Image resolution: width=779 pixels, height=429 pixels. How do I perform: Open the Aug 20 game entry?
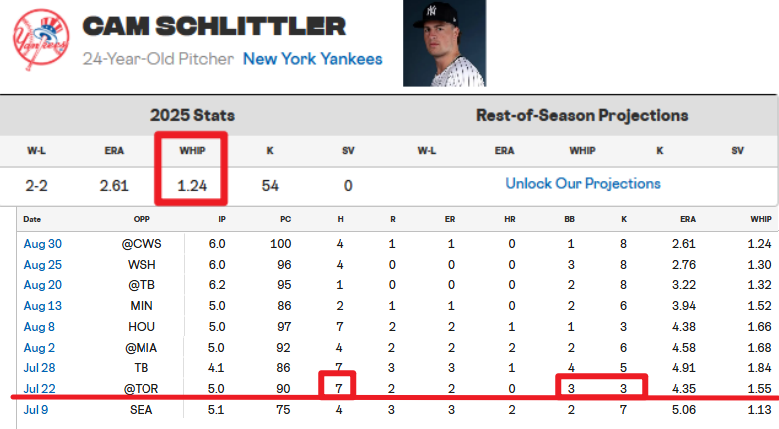[43, 285]
